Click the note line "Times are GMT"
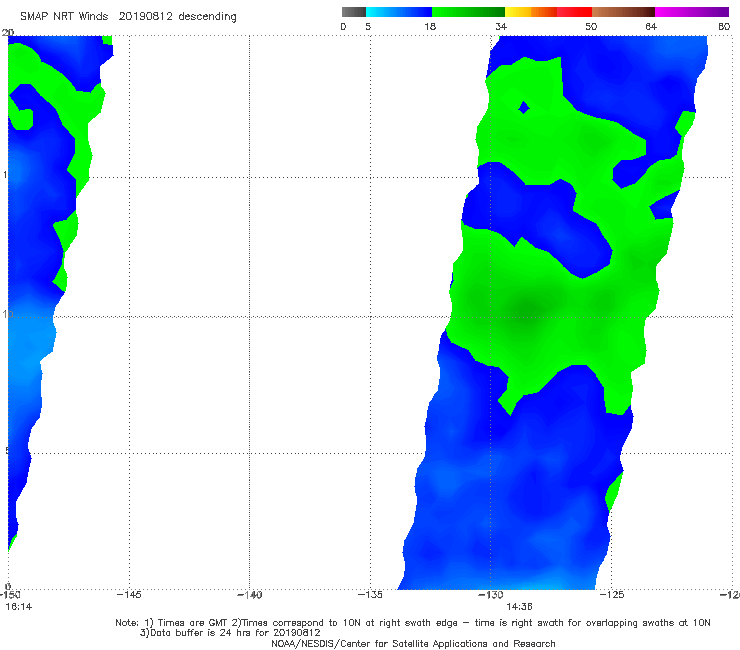740x650 pixels. click(193, 623)
